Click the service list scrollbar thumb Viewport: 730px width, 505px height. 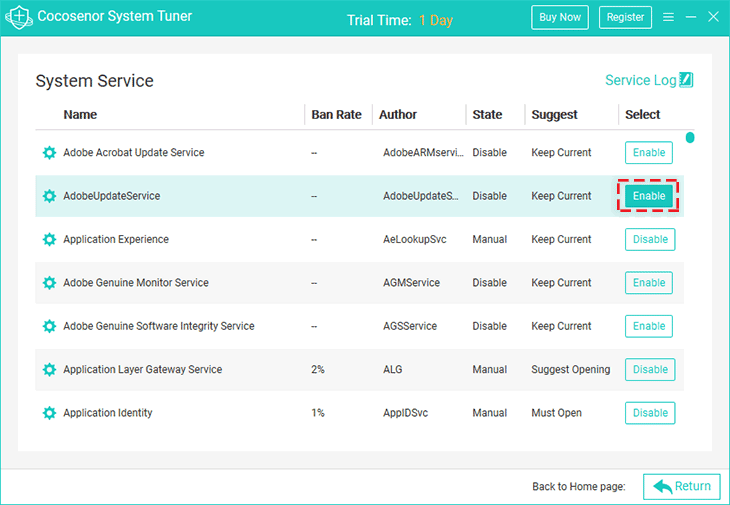(x=690, y=137)
